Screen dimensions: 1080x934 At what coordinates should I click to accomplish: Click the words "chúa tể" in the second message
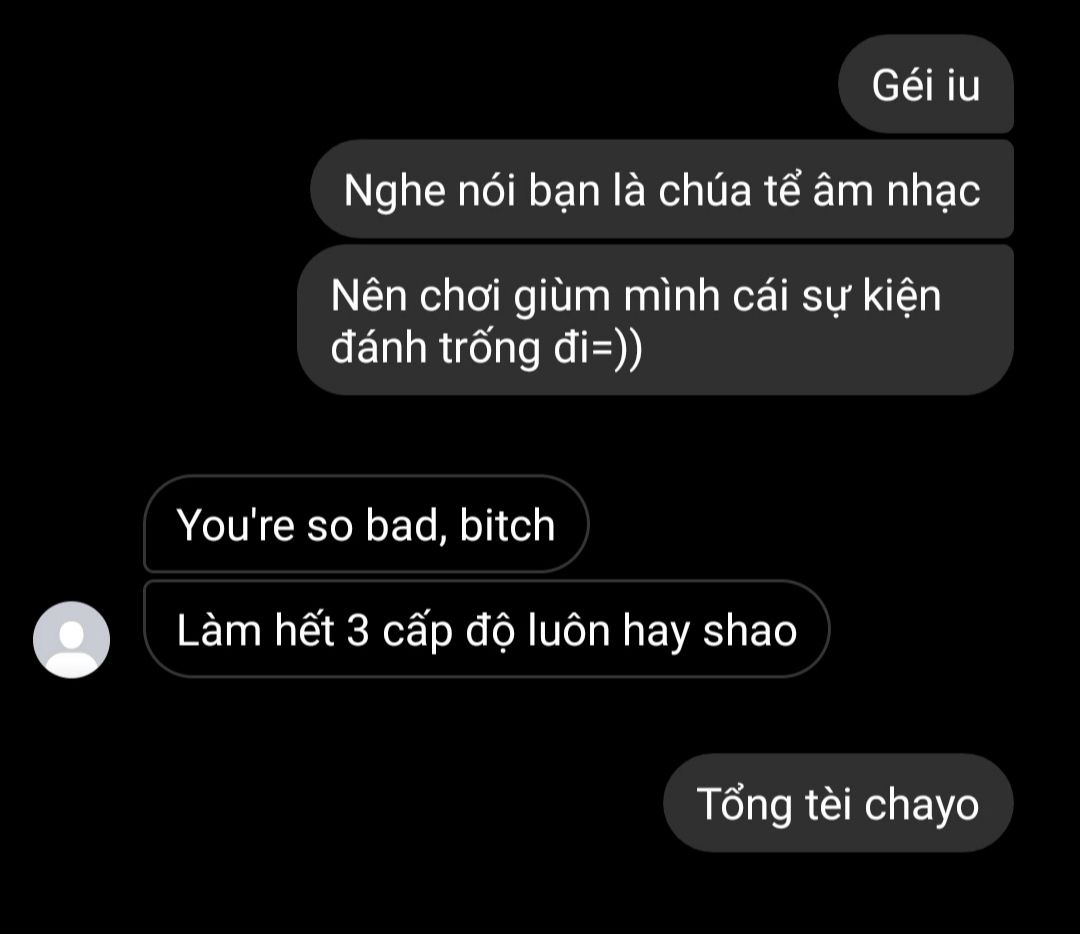729,190
